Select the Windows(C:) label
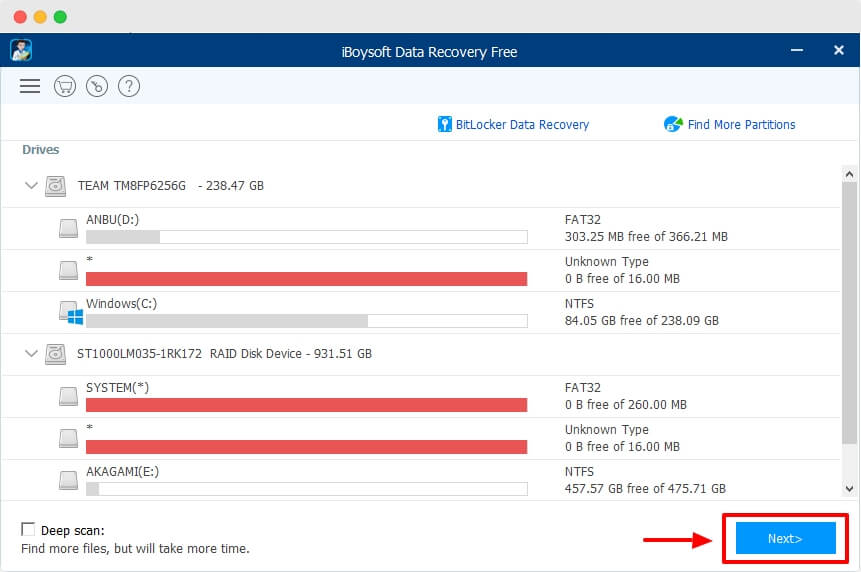 pyautogui.click(x=121, y=304)
